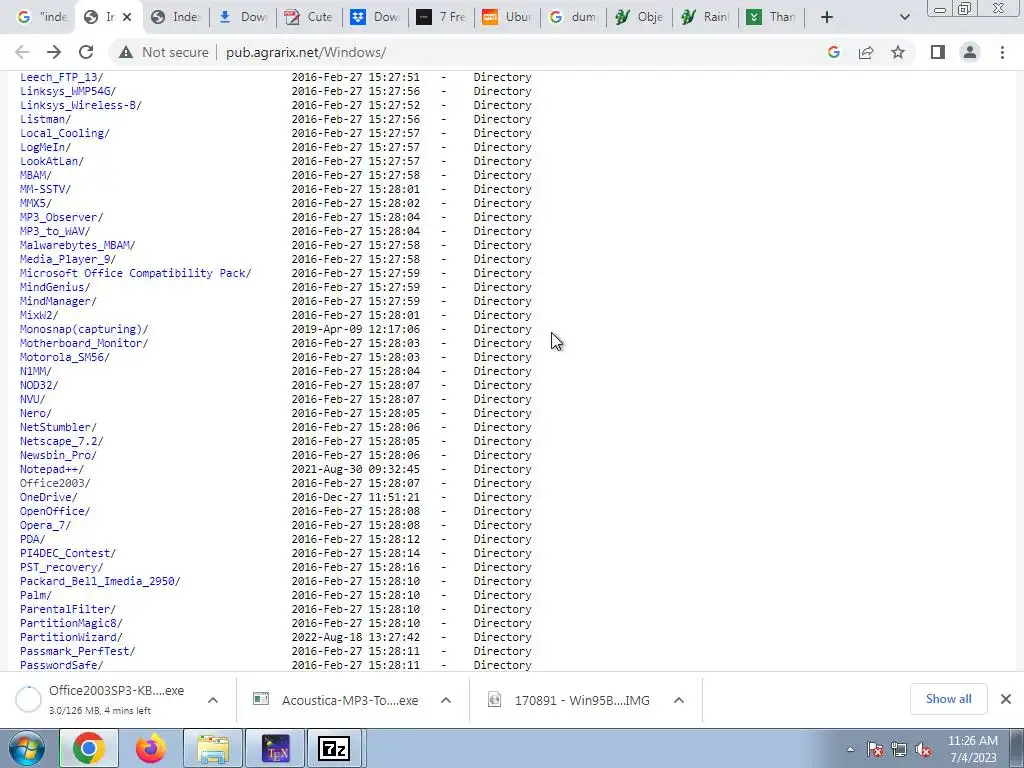Screen dimensions: 1024x768
Task: Open the PartitionWizard/ directory
Action: click(71, 637)
